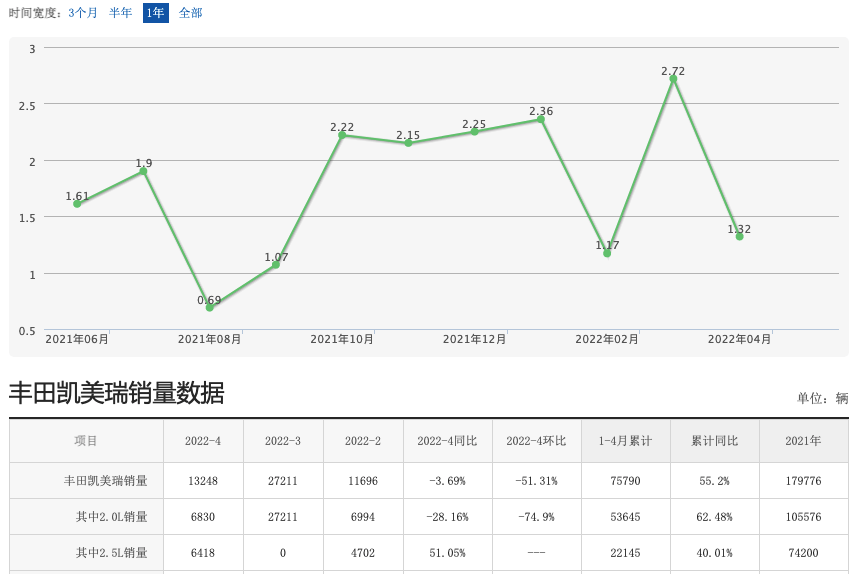Click the 2022-4环比 column header
The height and width of the screenshot is (574, 852).
537,441
